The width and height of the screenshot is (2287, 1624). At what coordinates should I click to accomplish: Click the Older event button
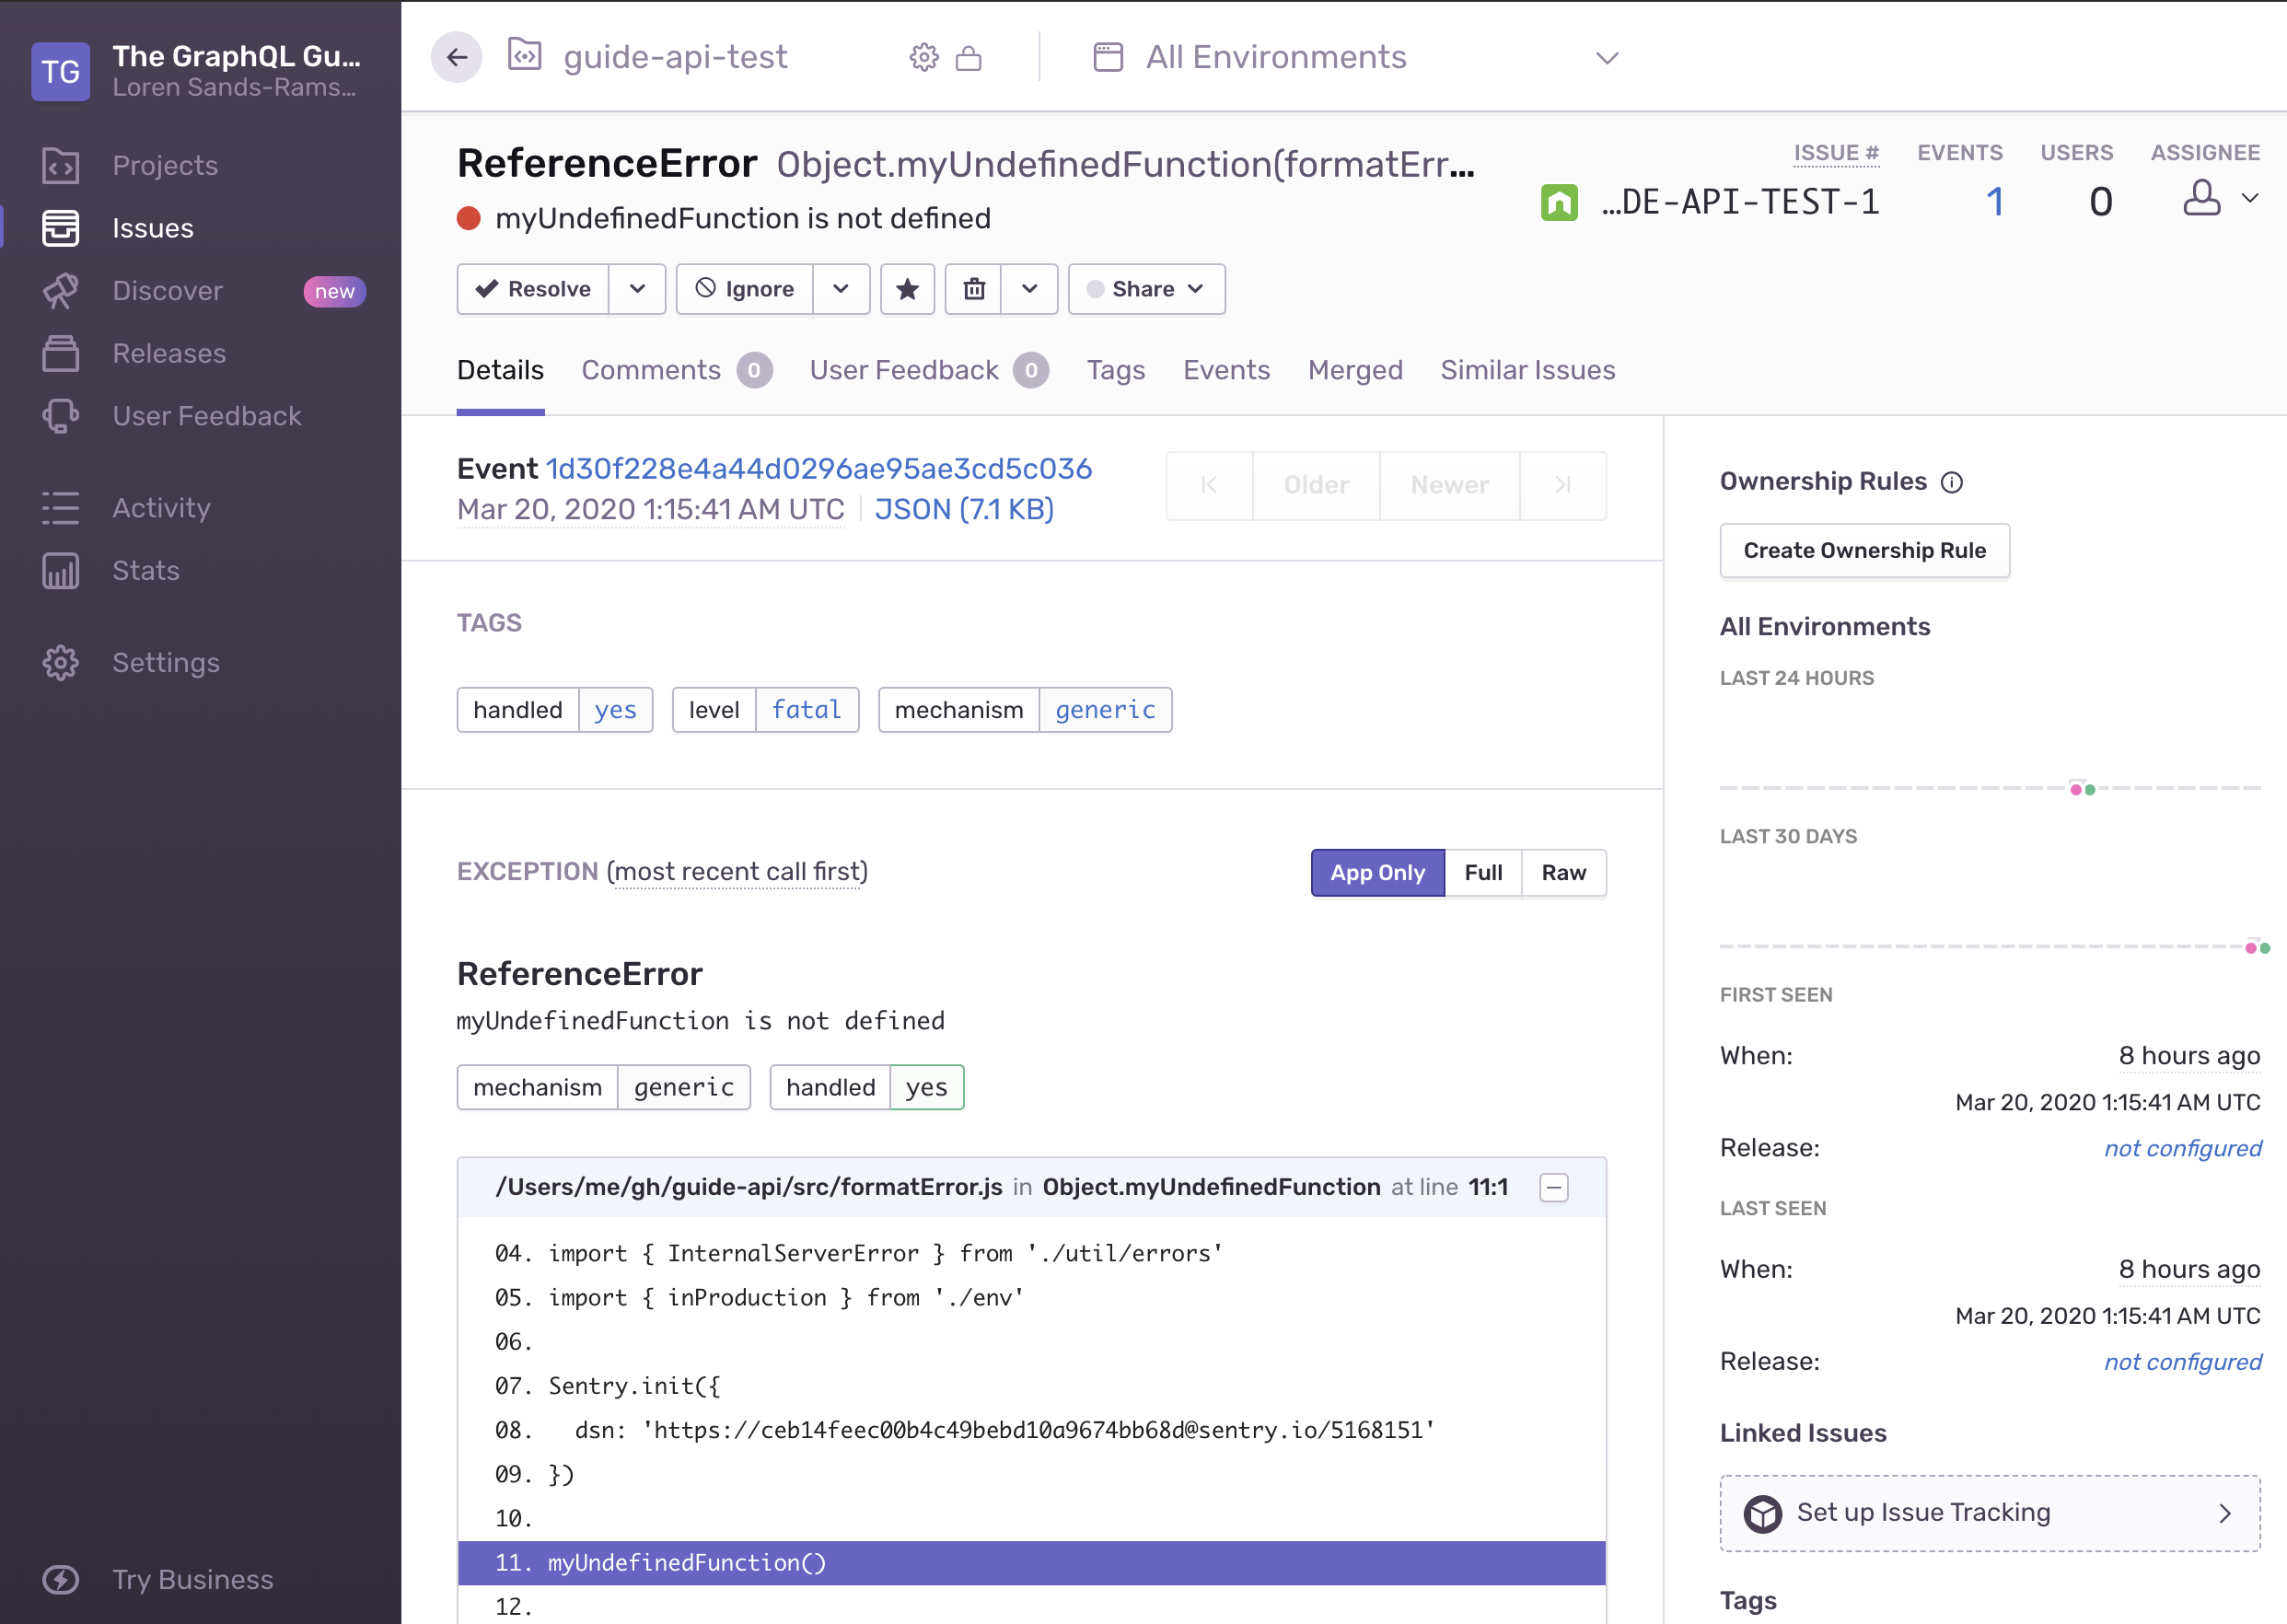[x=1316, y=485]
